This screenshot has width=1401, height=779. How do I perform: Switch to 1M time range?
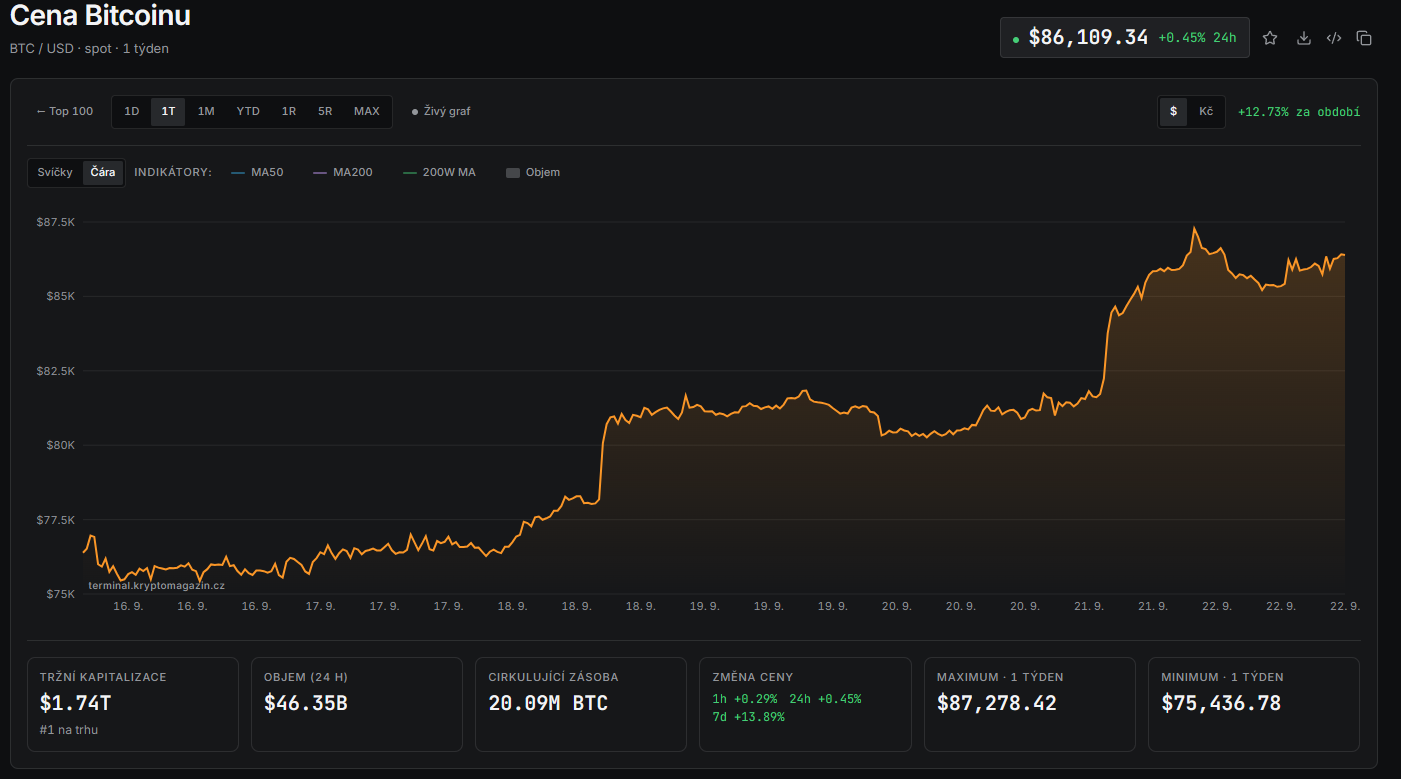pyautogui.click(x=206, y=111)
